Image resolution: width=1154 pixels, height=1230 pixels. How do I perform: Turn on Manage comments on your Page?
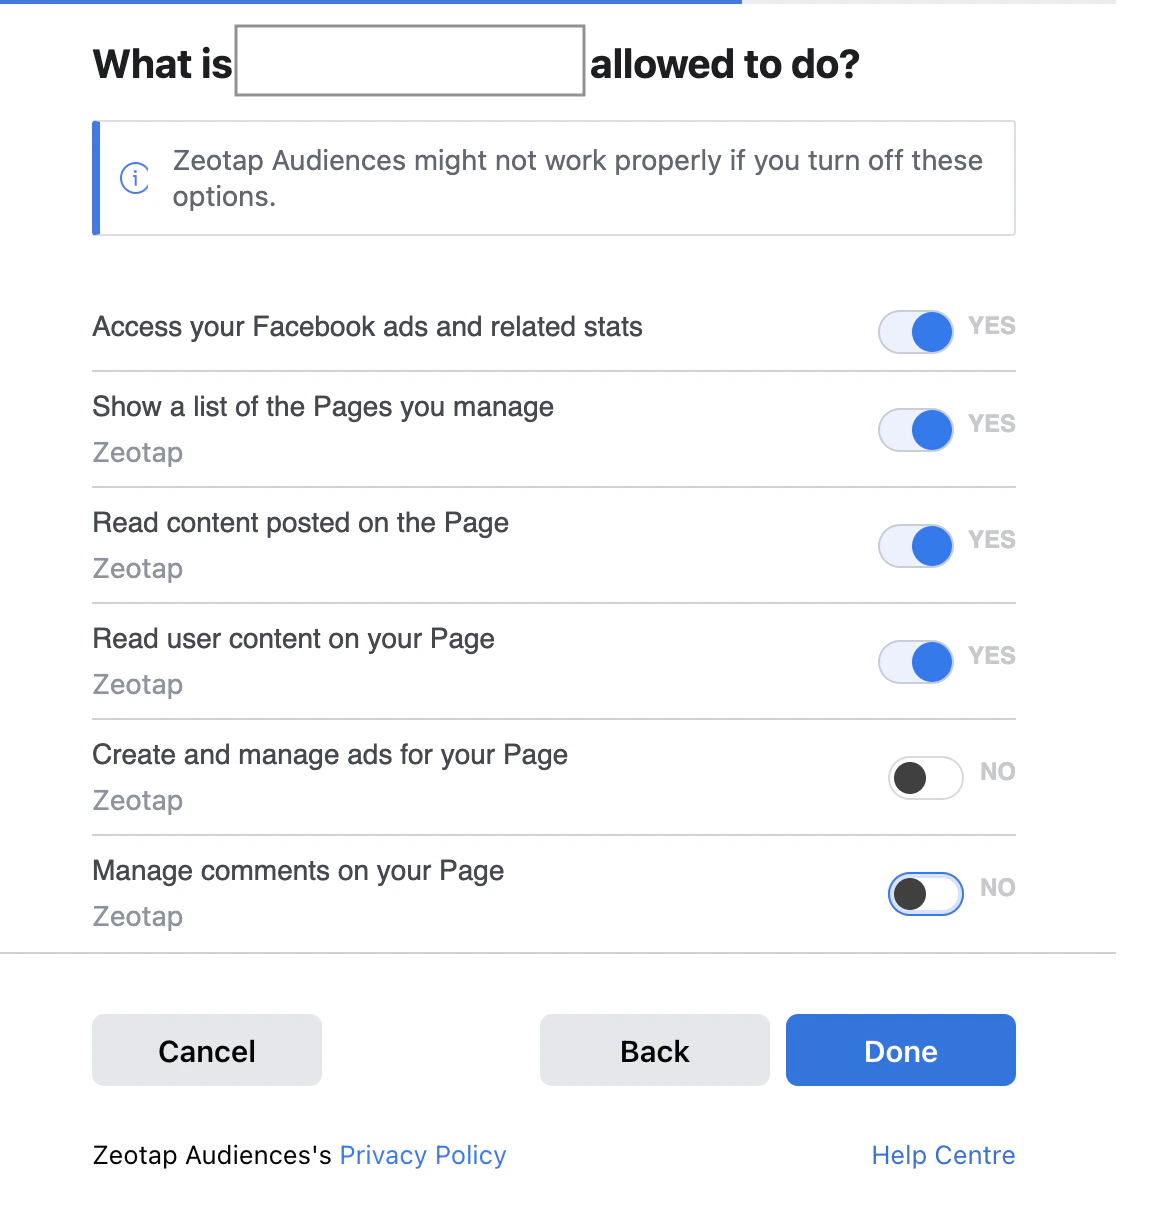coord(926,894)
